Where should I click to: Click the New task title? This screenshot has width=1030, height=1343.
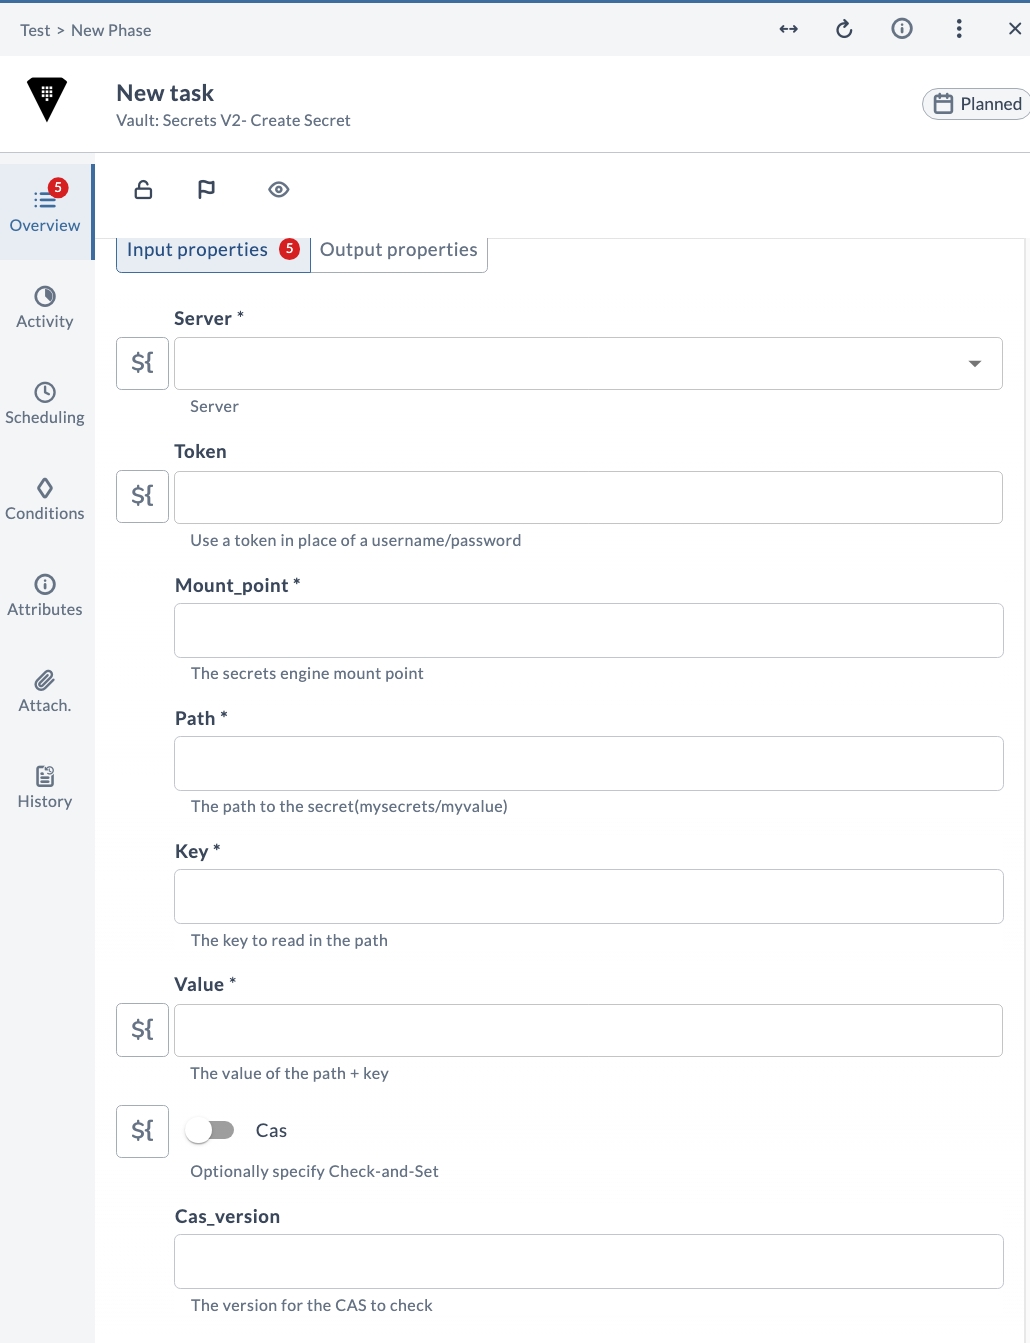click(x=165, y=93)
